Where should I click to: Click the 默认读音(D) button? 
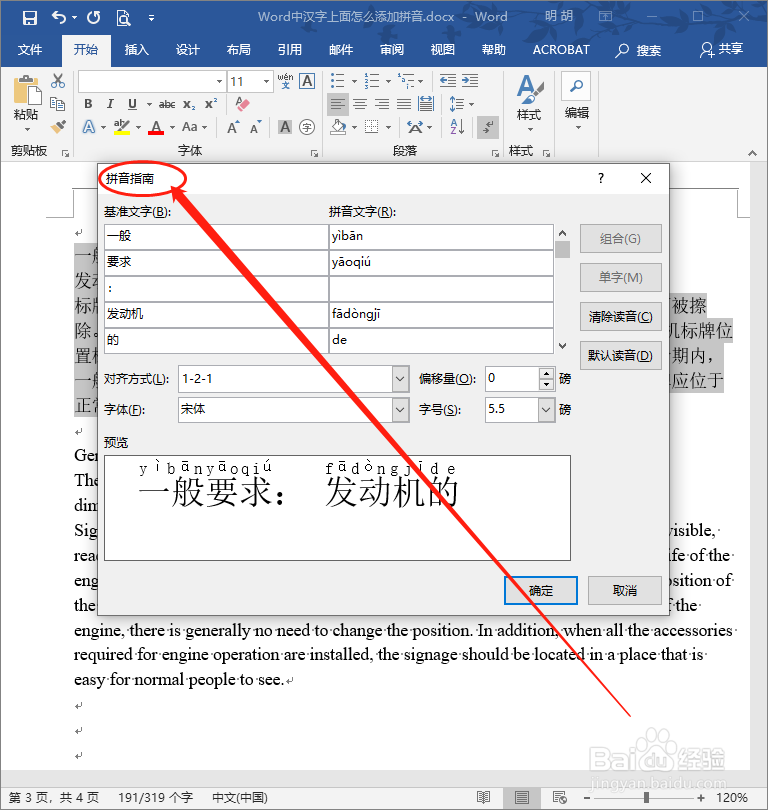click(620, 355)
